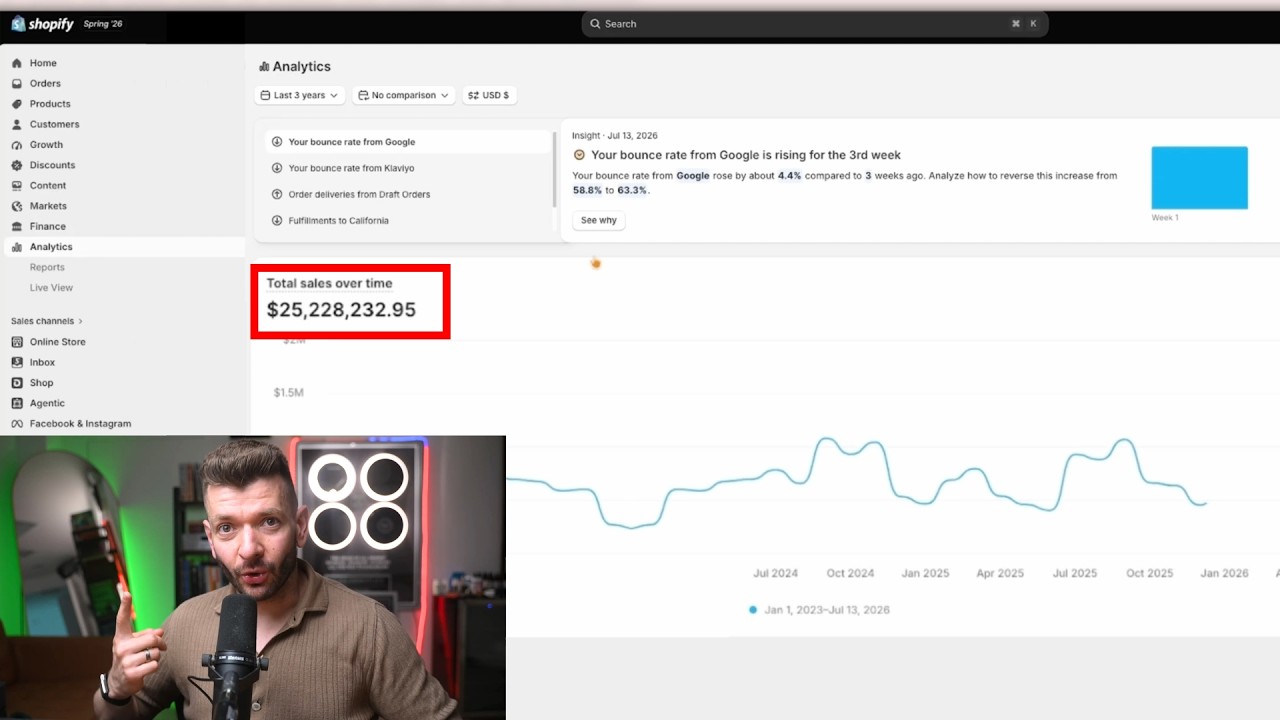Open the USD $ currency selector

click(x=489, y=95)
